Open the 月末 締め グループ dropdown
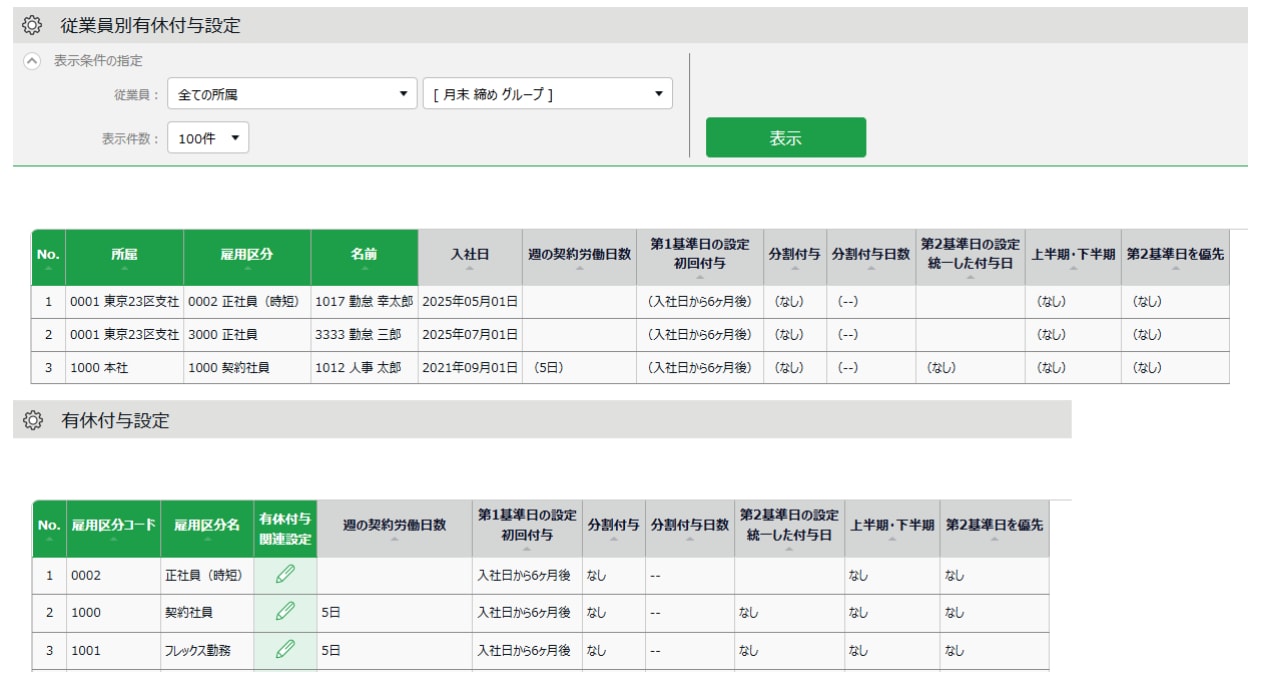 click(x=547, y=94)
